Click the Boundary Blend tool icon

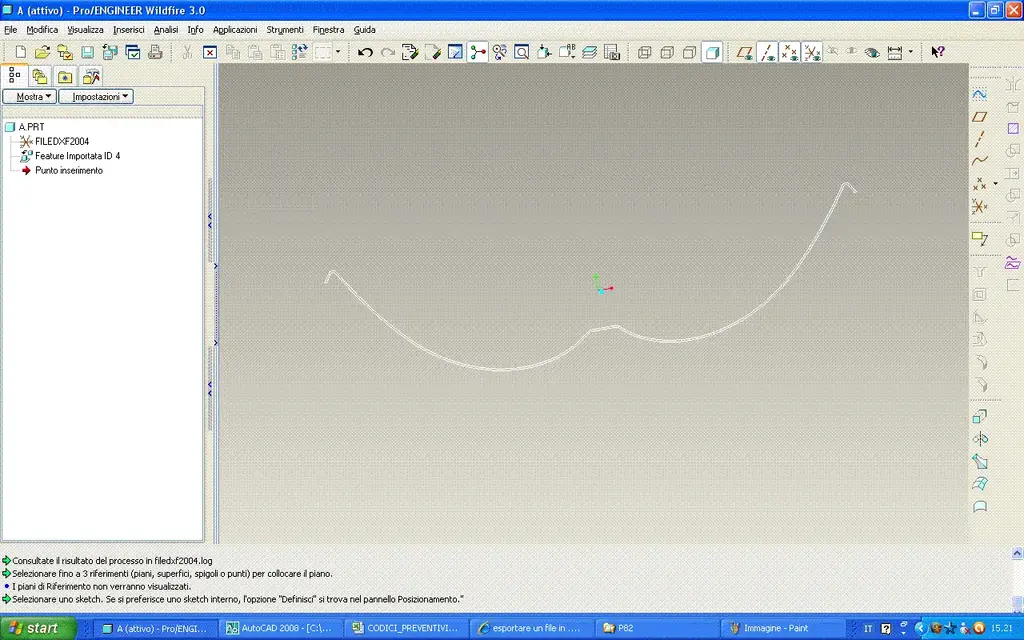[x=980, y=483]
